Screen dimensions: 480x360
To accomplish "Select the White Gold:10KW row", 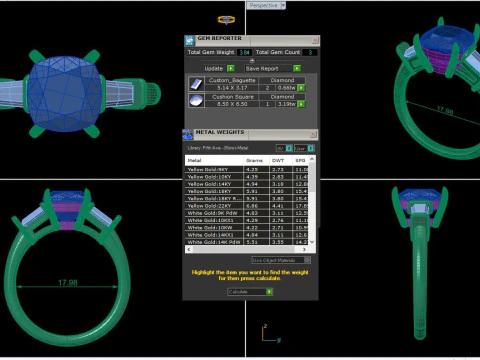I will click(x=247, y=228).
